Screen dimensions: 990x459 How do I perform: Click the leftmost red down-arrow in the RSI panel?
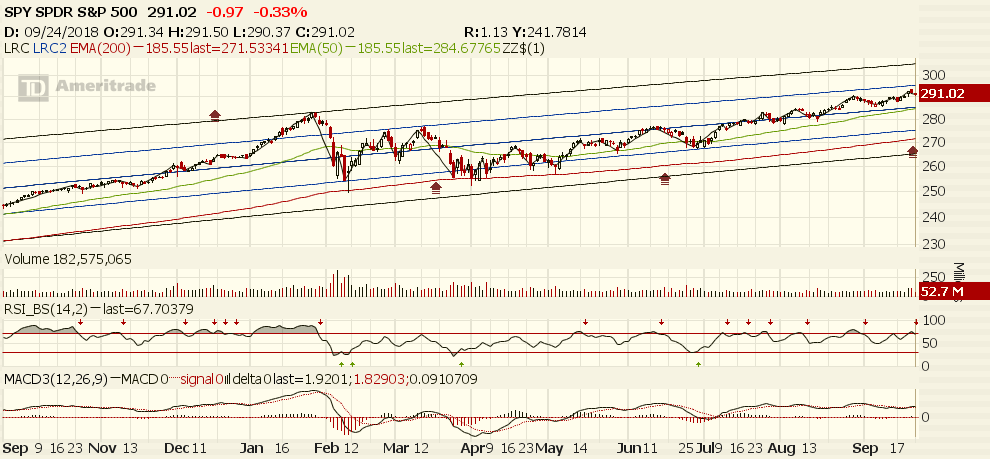pyautogui.click(x=79, y=322)
